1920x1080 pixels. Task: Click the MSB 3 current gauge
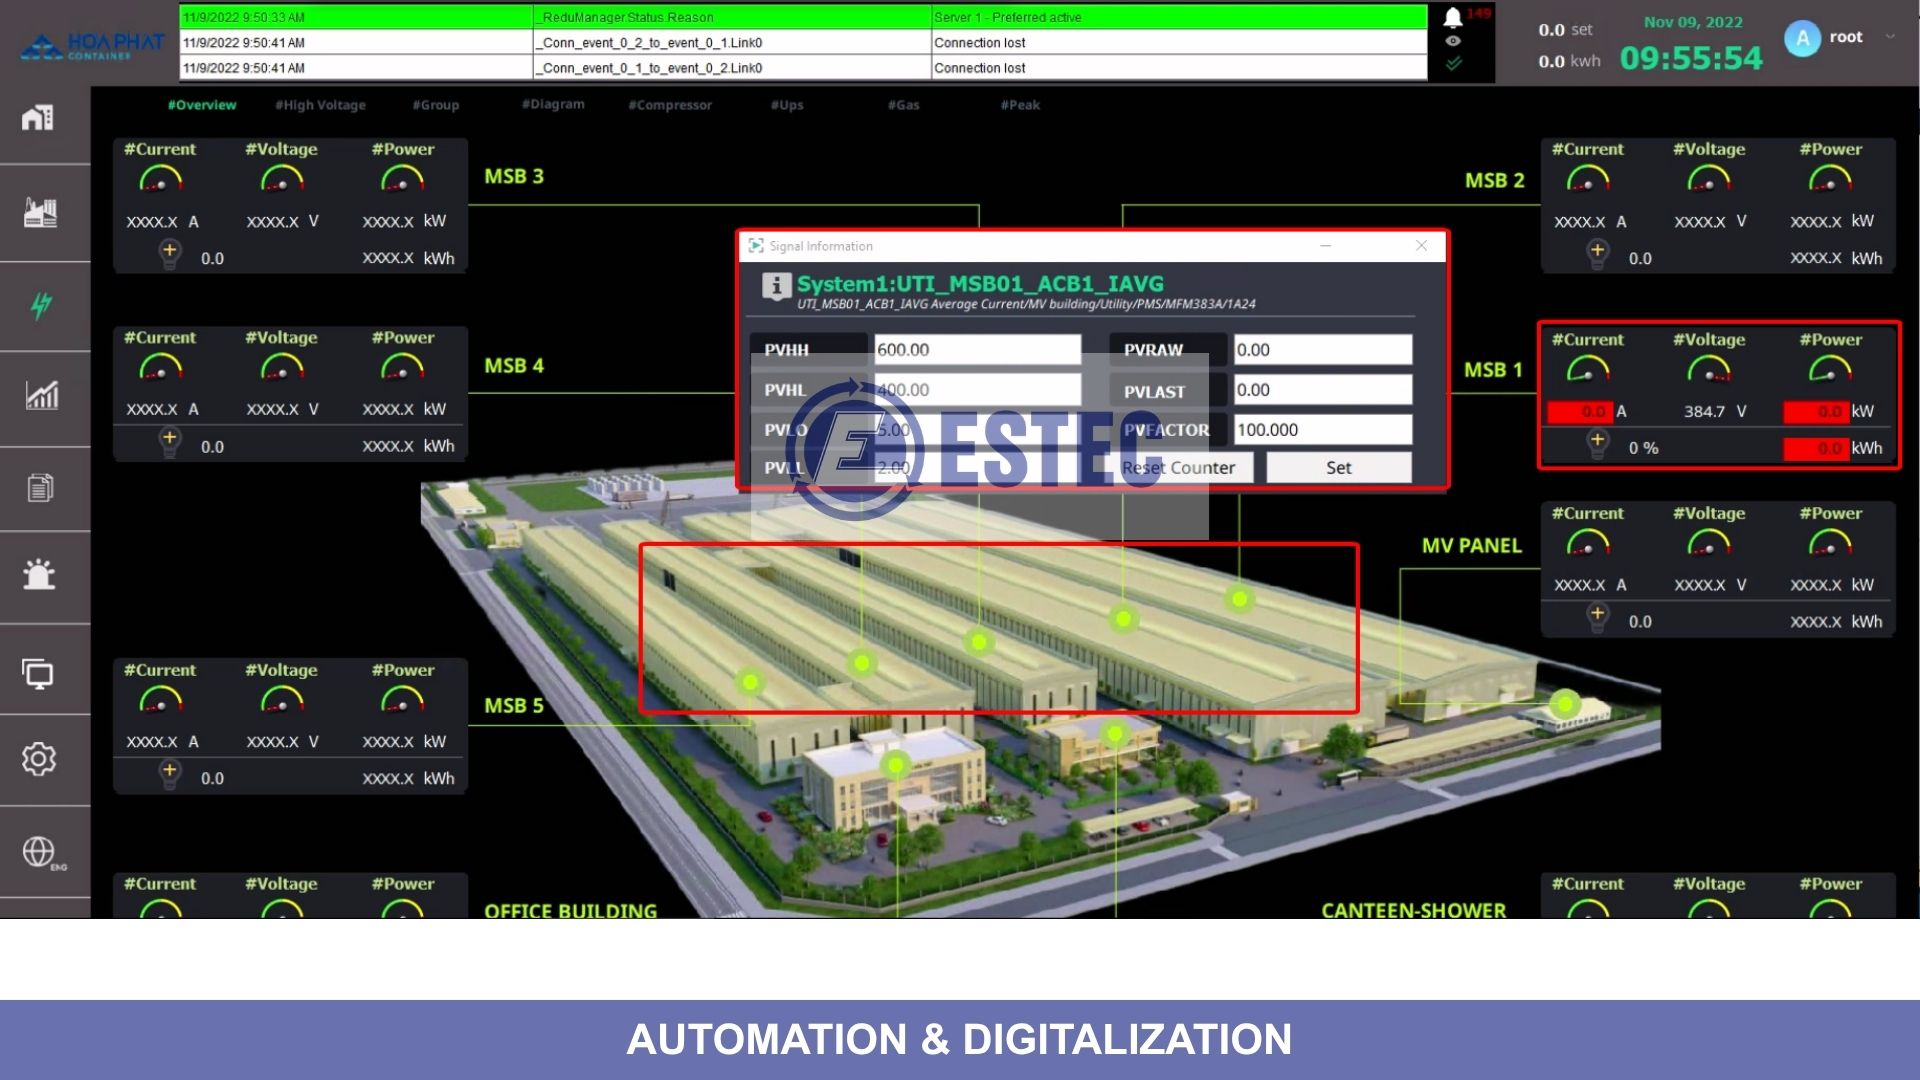pyautogui.click(x=160, y=180)
